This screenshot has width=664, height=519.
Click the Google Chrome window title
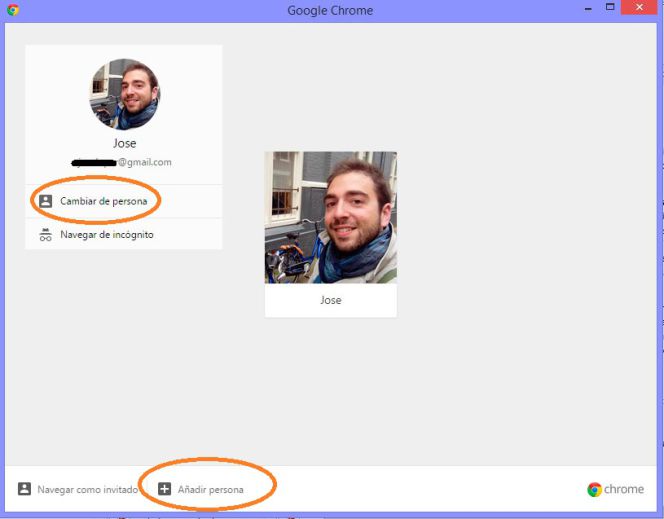pos(330,11)
